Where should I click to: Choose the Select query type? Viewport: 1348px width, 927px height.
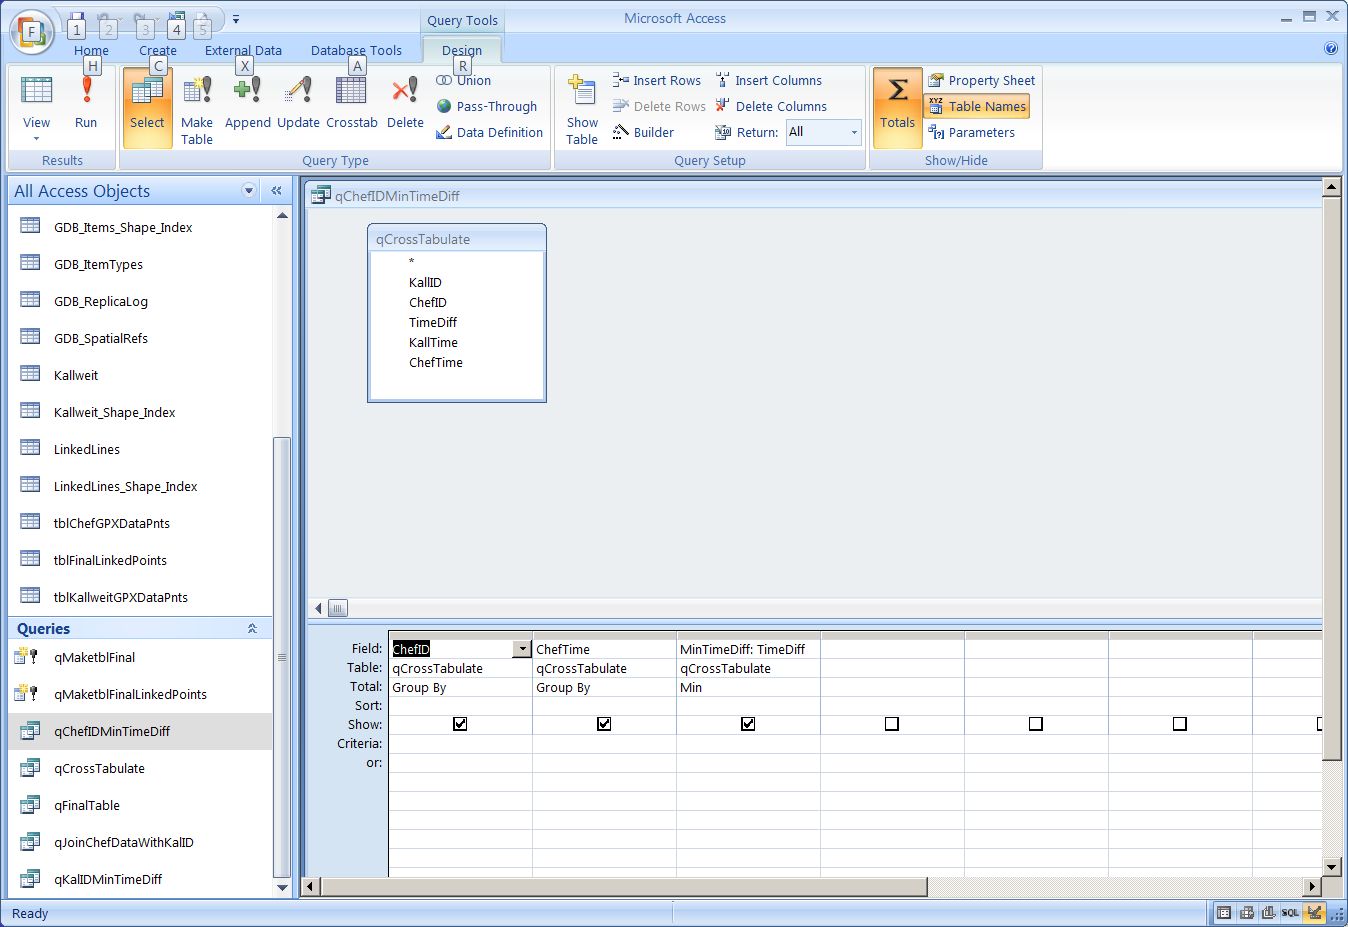click(x=147, y=108)
